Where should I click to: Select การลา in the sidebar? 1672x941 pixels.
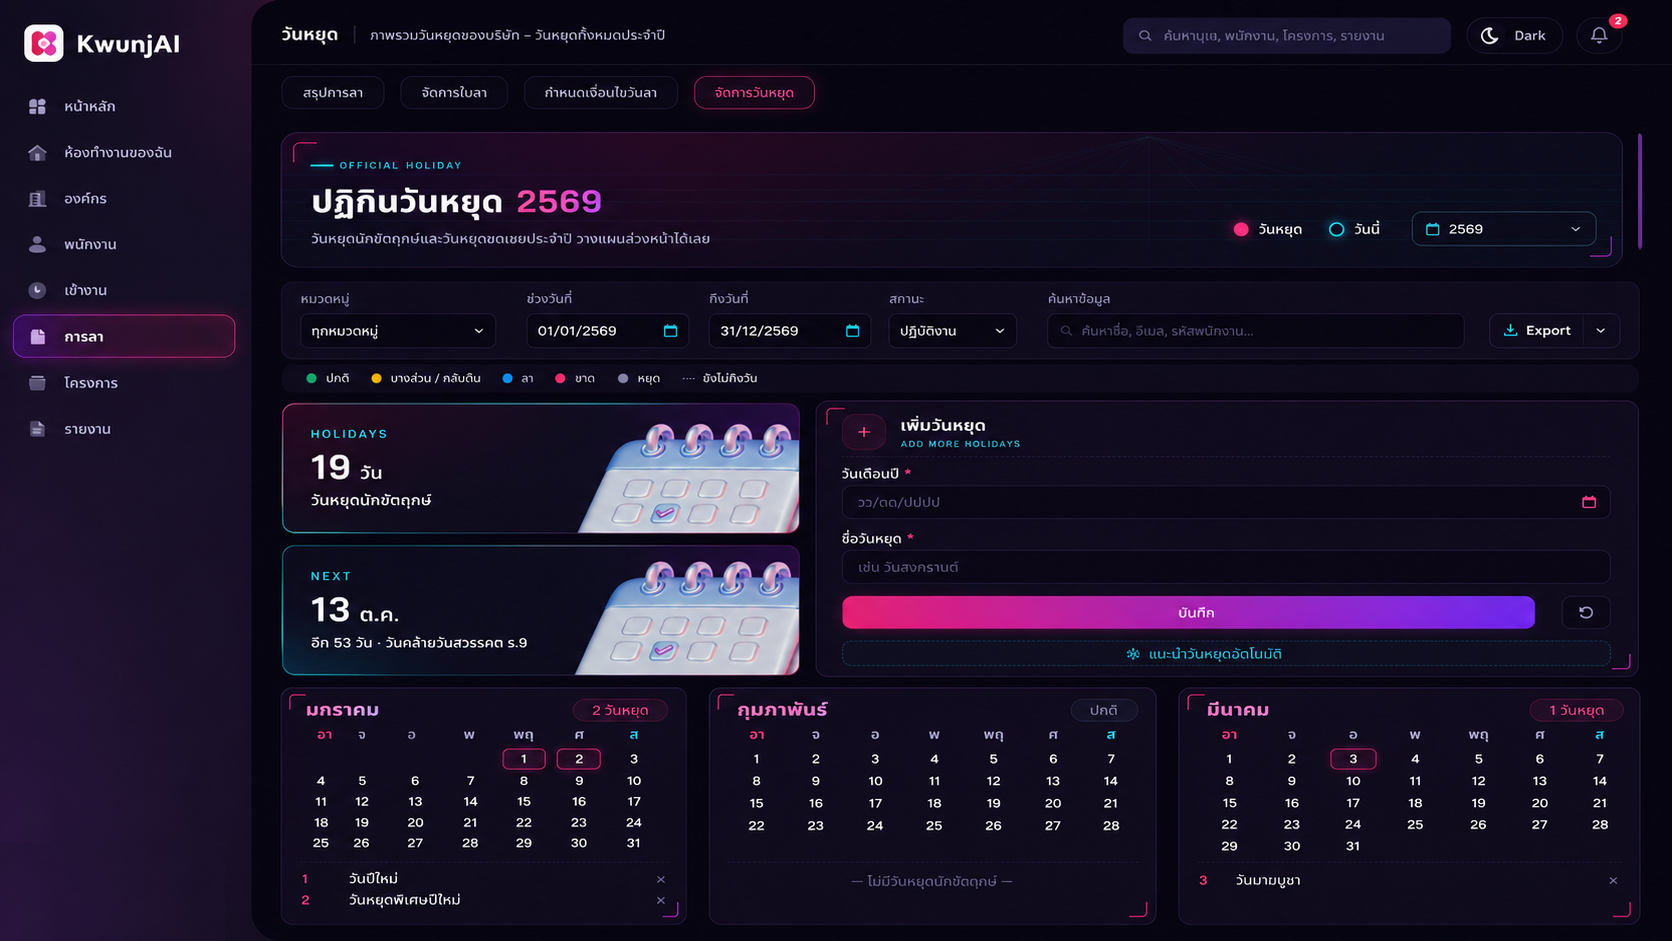click(124, 336)
